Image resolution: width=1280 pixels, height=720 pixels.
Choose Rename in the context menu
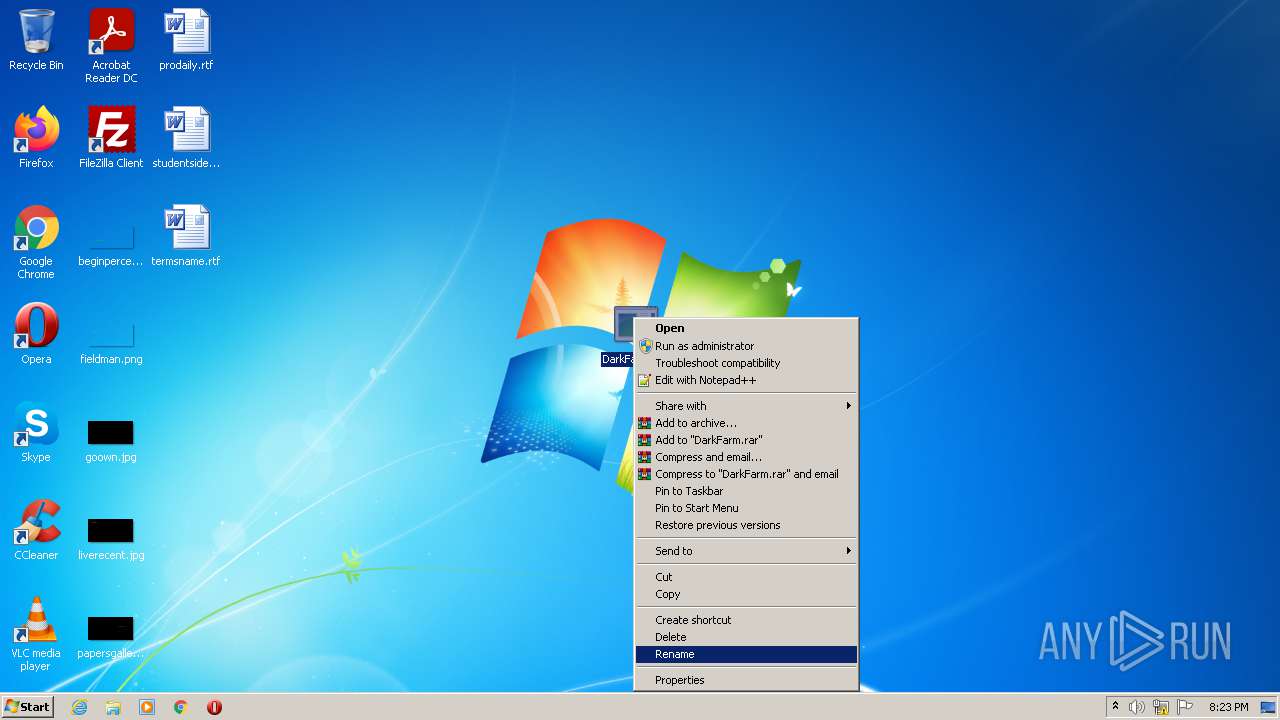747,654
